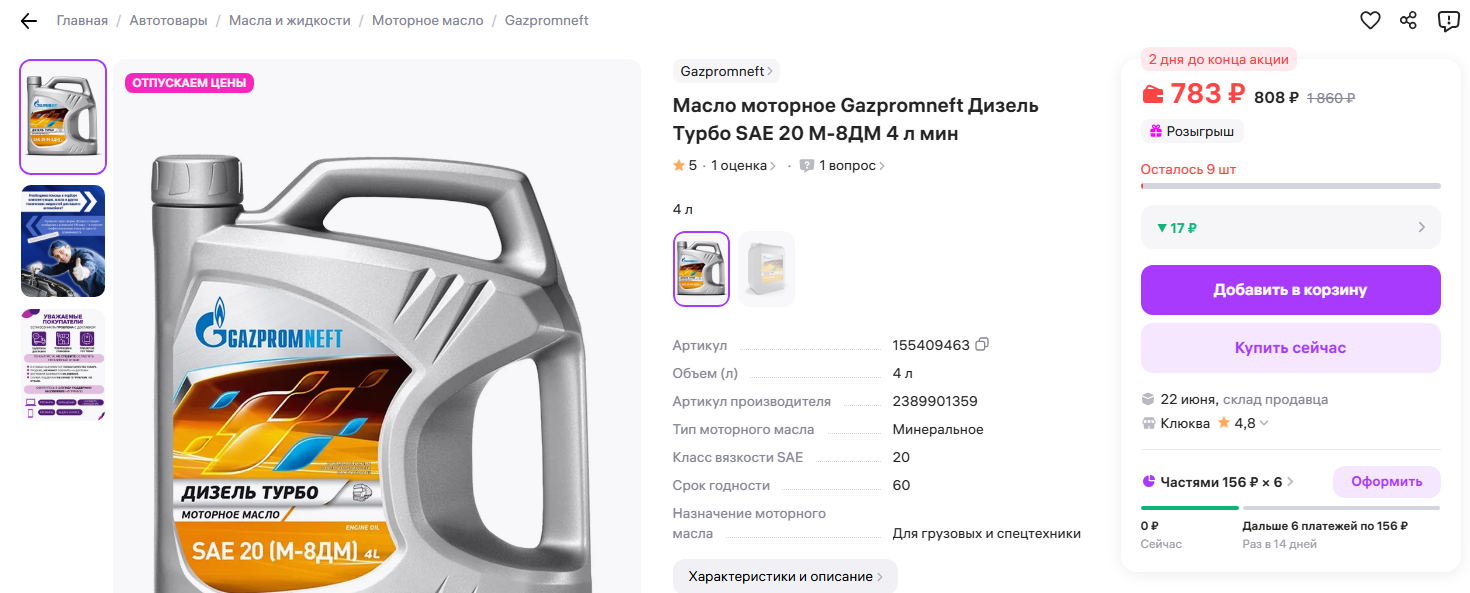Click the Купить сейчас button

(1291, 348)
